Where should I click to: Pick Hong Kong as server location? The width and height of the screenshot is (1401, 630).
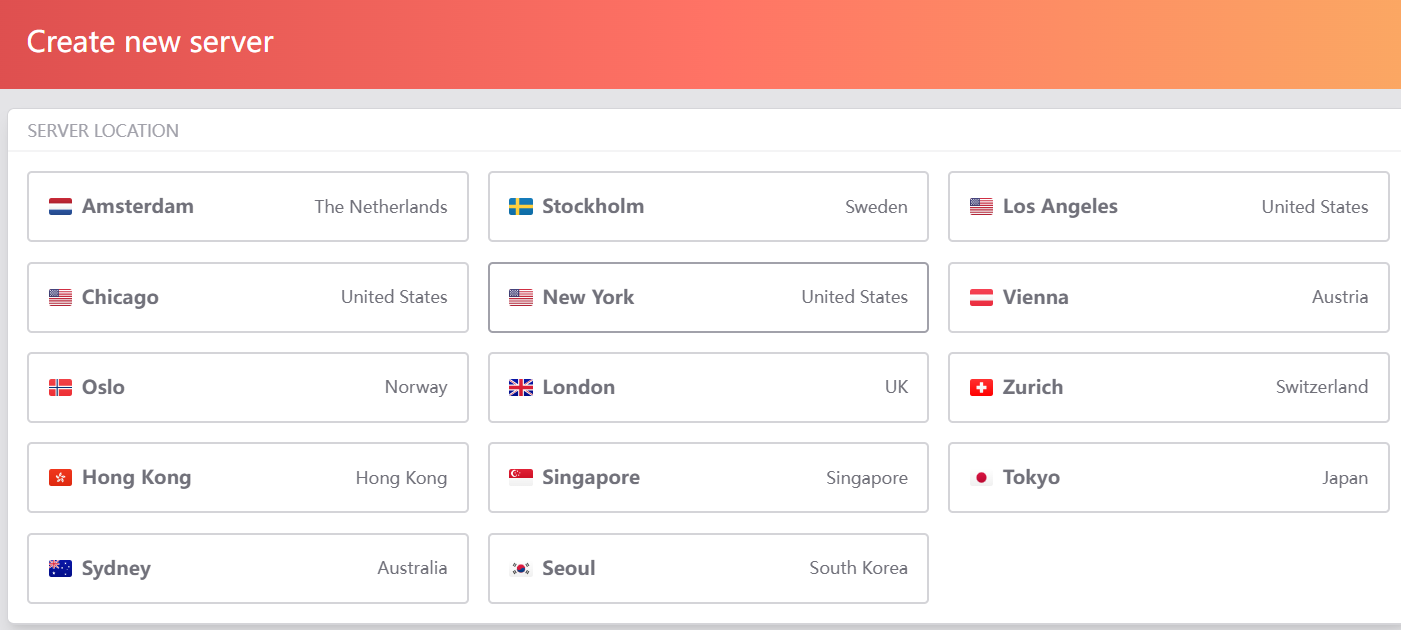247,478
